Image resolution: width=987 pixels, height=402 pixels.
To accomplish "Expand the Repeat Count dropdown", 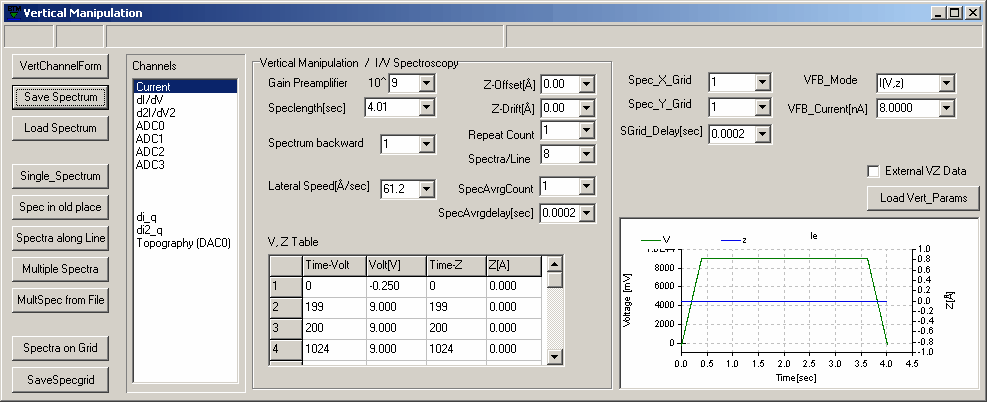I will [587, 130].
